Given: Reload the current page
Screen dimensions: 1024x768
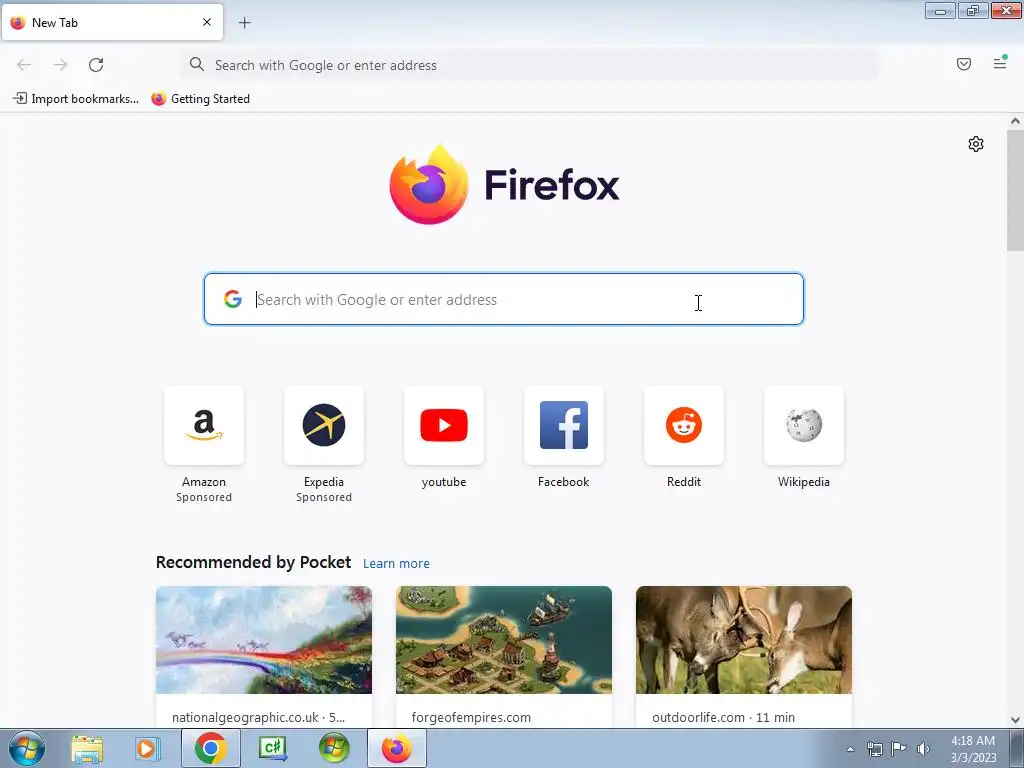Looking at the screenshot, I should pyautogui.click(x=96, y=65).
